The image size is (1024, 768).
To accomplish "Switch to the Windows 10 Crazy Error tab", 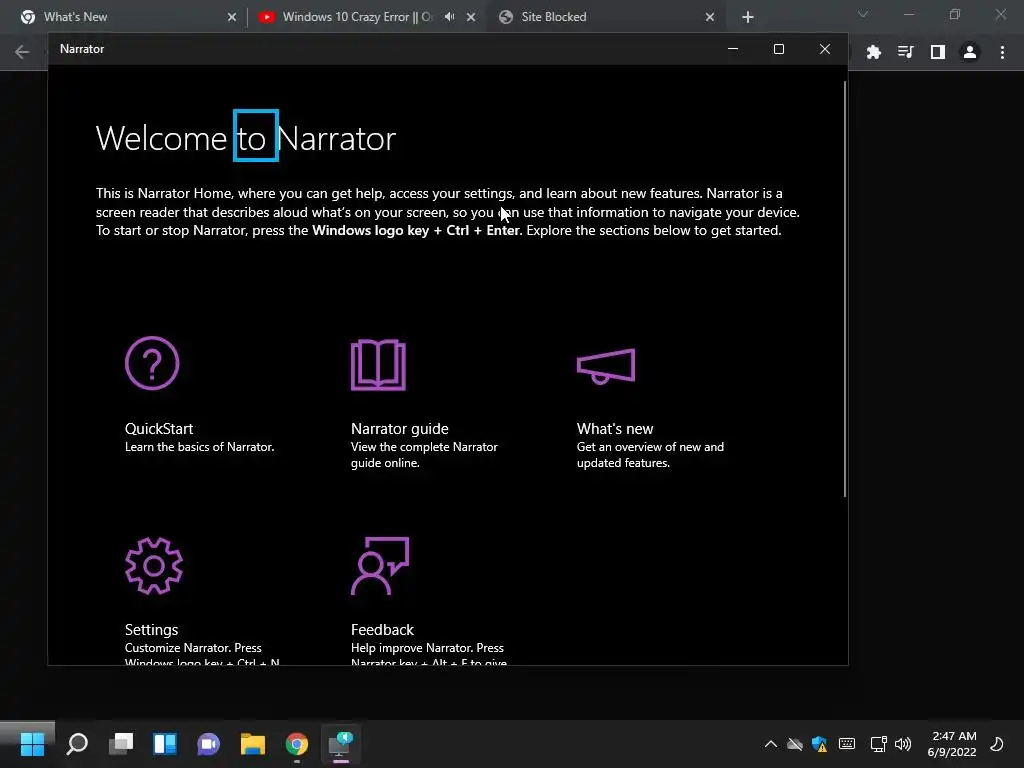I will coord(357,17).
